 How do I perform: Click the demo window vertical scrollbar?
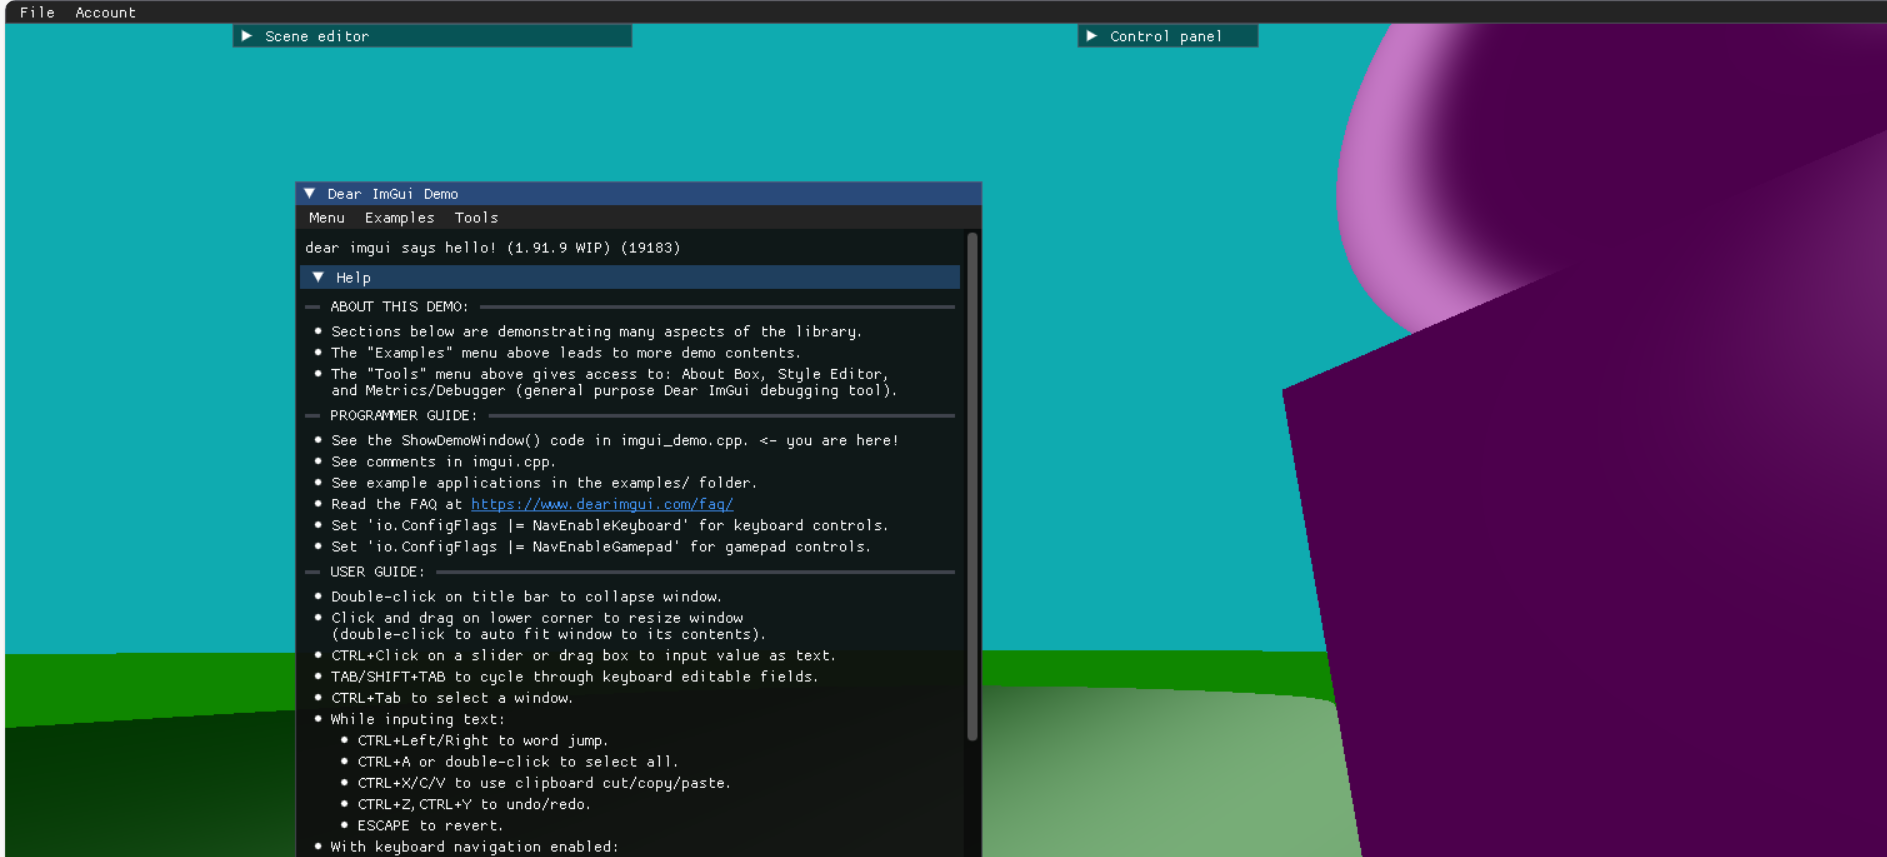(x=972, y=486)
